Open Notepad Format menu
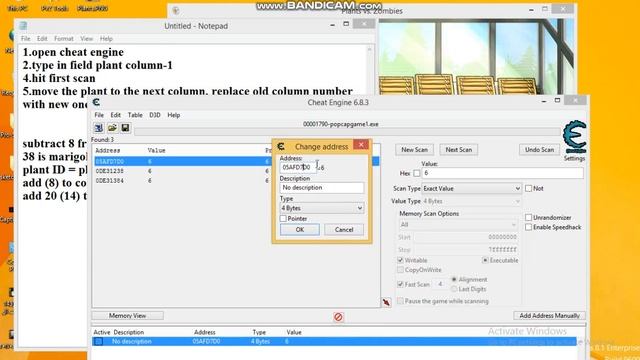 click(64, 39)
